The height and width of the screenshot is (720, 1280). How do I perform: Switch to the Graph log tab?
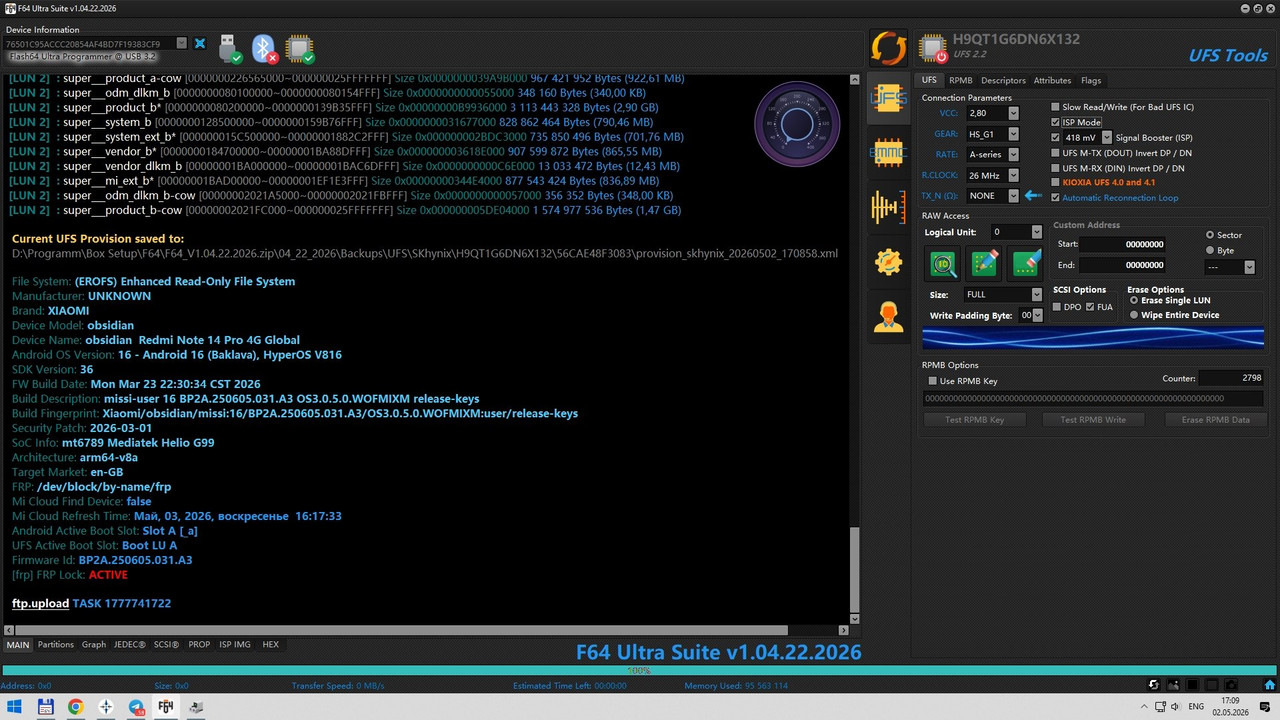[x=94, y=645]
